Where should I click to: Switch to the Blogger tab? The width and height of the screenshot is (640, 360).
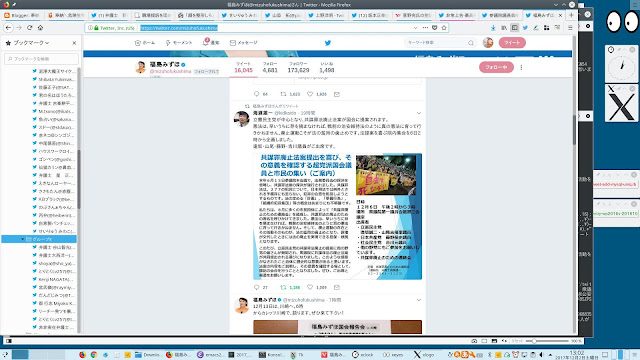pyautogui.click(x=22, y=15)
